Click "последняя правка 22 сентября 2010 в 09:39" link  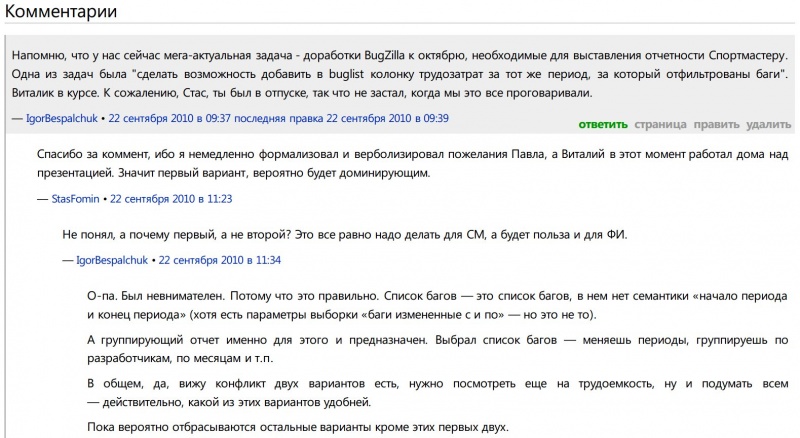tap(341, 118)
